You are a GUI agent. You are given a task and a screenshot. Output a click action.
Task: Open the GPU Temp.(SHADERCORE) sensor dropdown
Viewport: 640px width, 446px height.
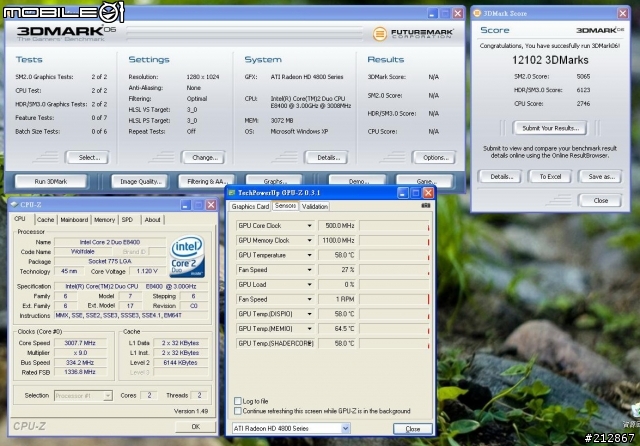[309, 343]
